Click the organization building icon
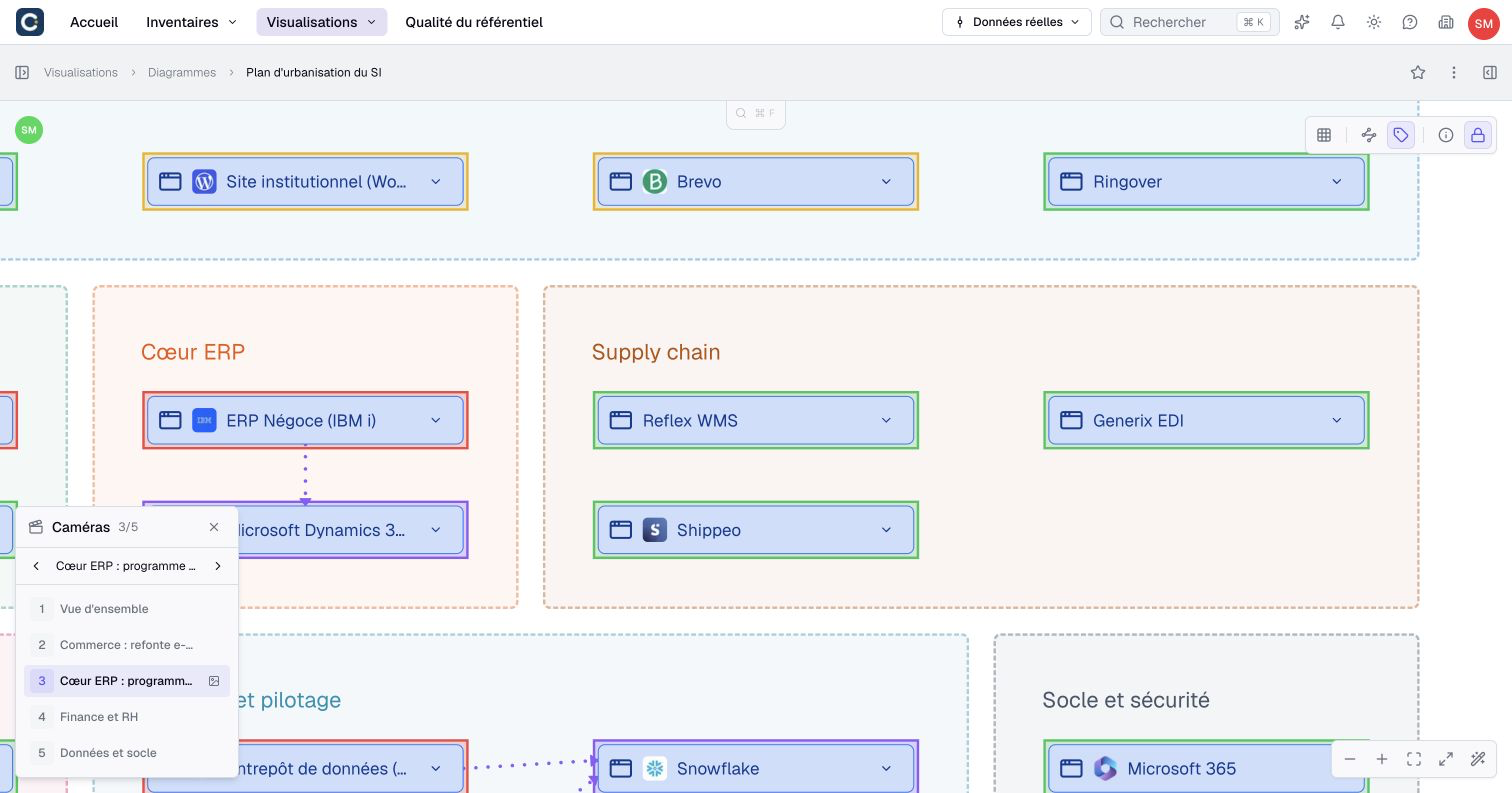1512x793 pixels. point(1446,22)
